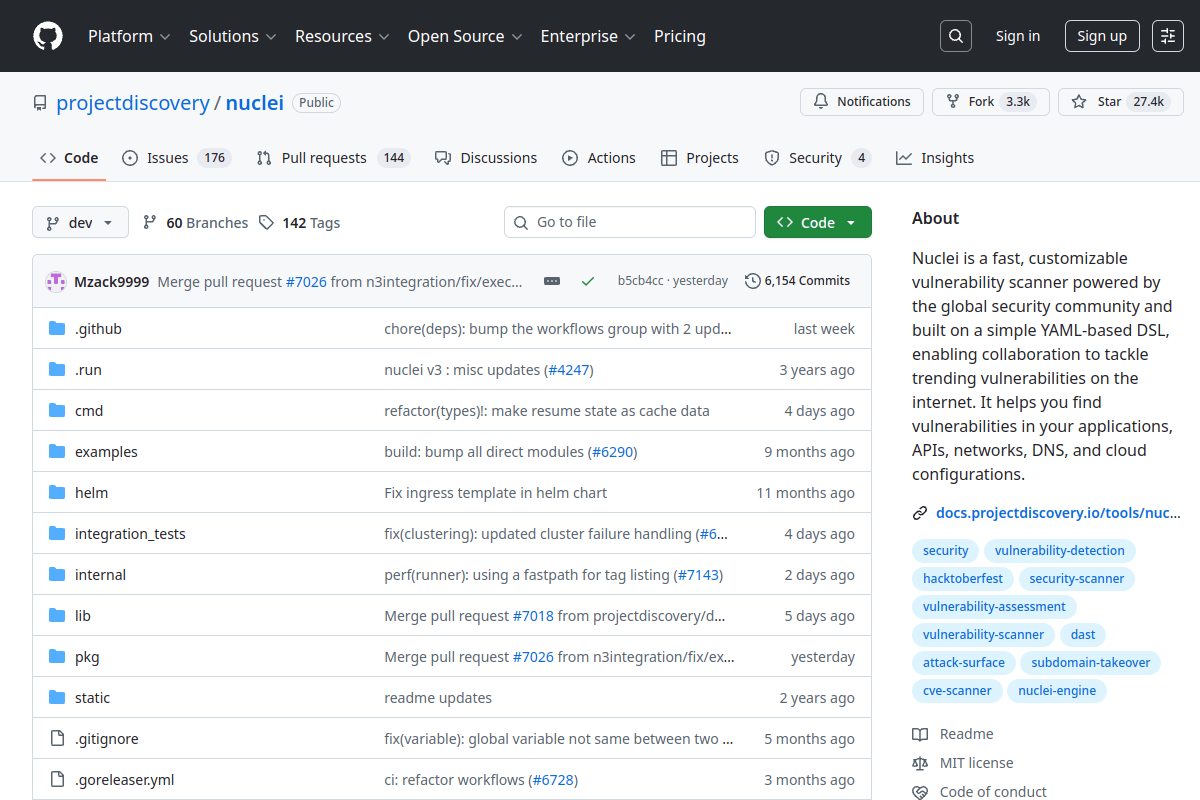Click the GitHub logo icon

pos(47,36)
